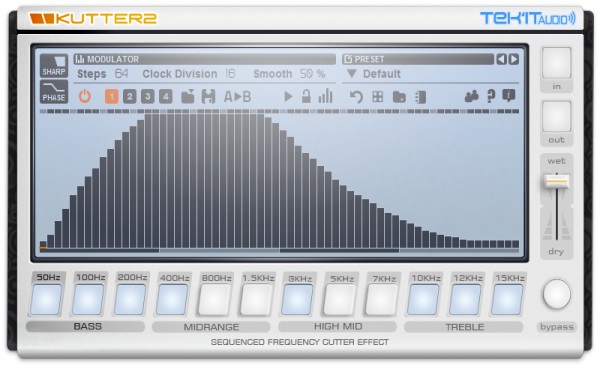The image size is (600, 370).
Task: Click the Clock Division parameter label
Action: [x=180, y=73]
